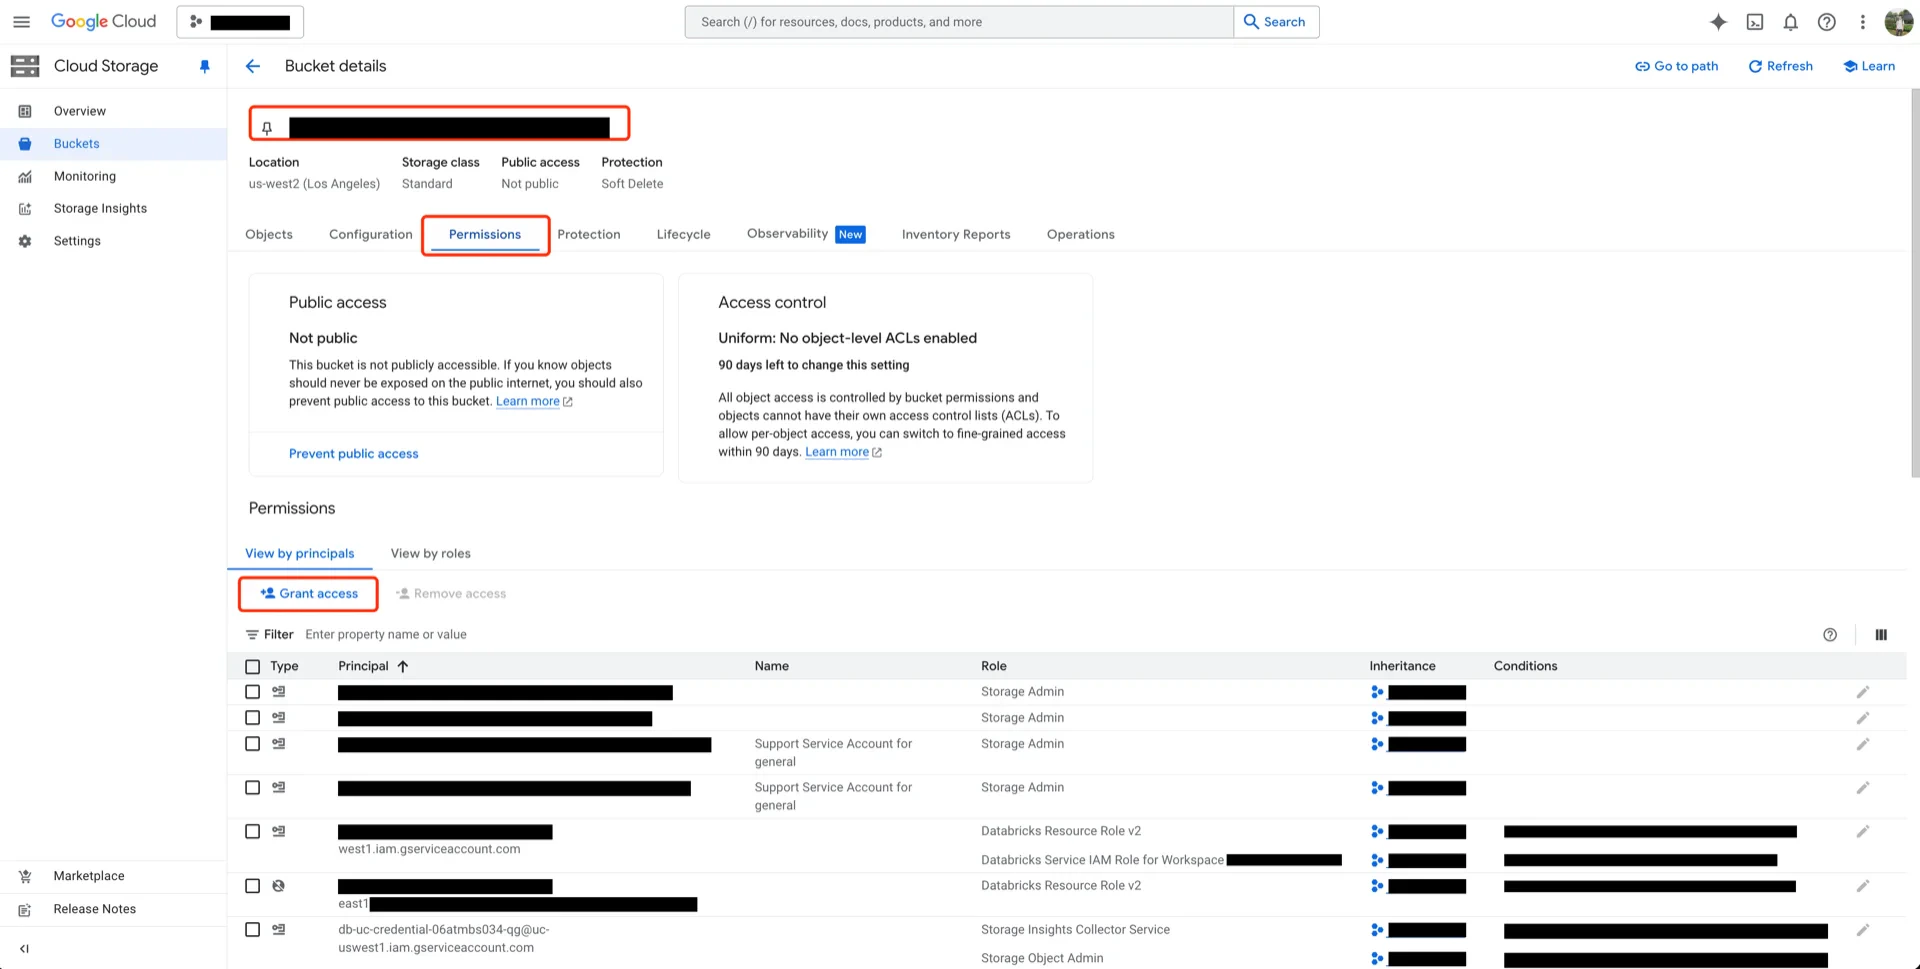Screen dimensions: 1920x969
Task: Click the Release Notes icon
Action: coord(25,909)
